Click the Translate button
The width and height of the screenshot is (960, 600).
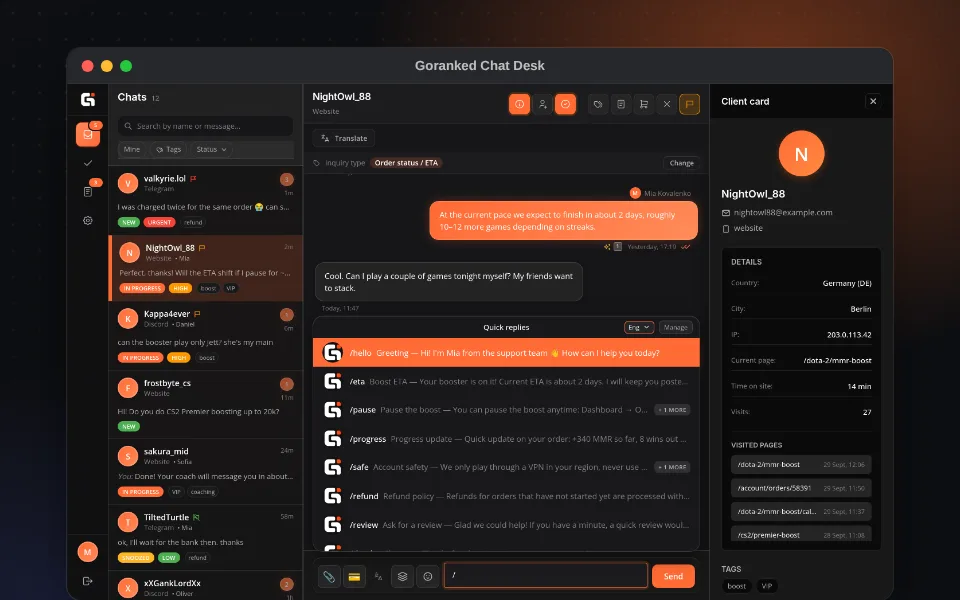[343, 138]
